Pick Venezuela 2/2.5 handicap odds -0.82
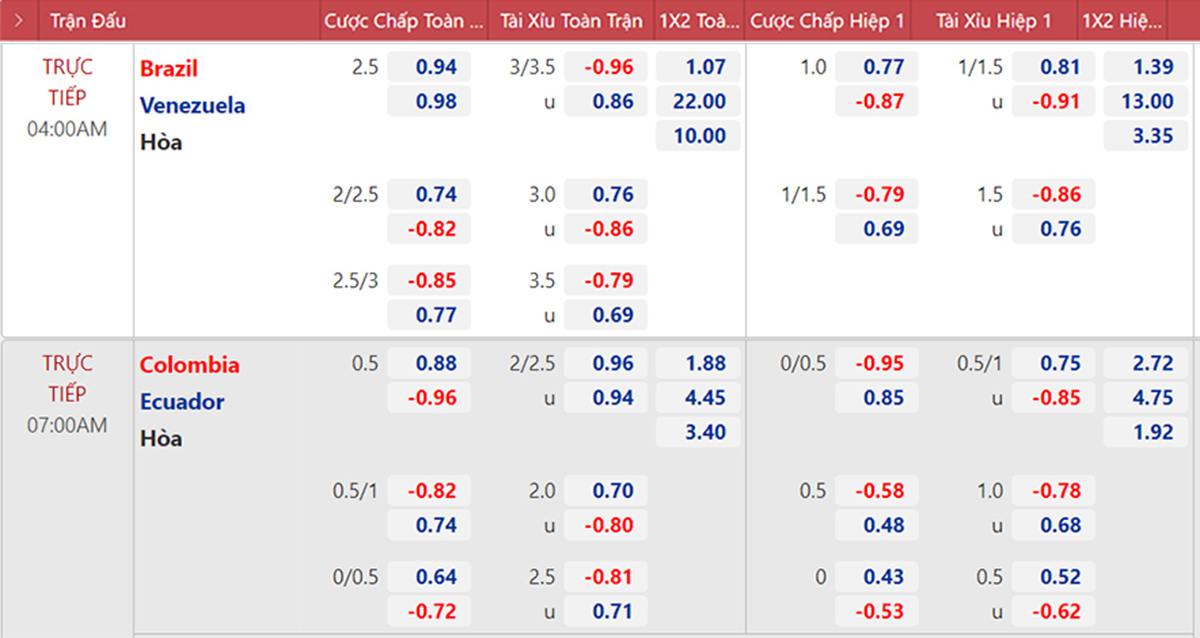This screenshot has height=638, width=1200. tap(429, 228)
